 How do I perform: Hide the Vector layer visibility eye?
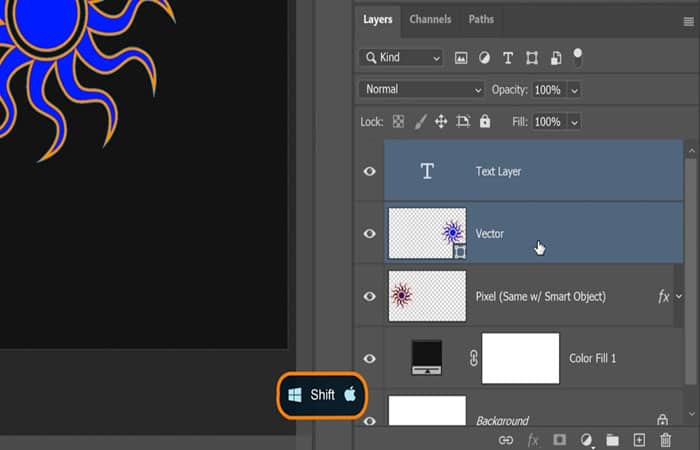tap(370, 234)
